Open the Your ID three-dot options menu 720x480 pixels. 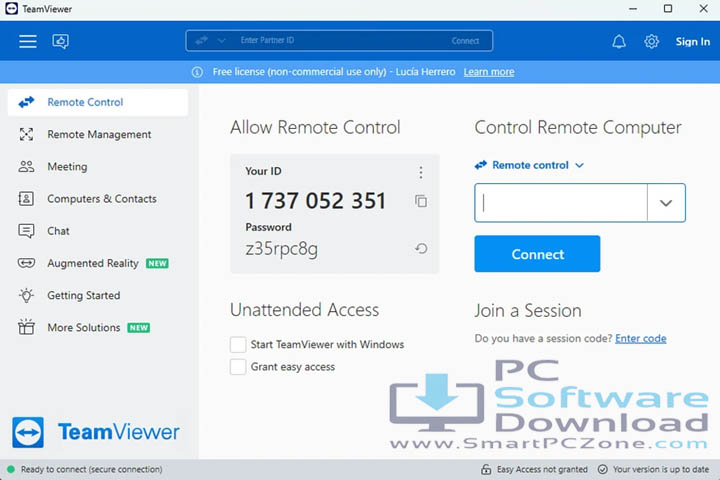pyautogui.click(x=421, y=172)
